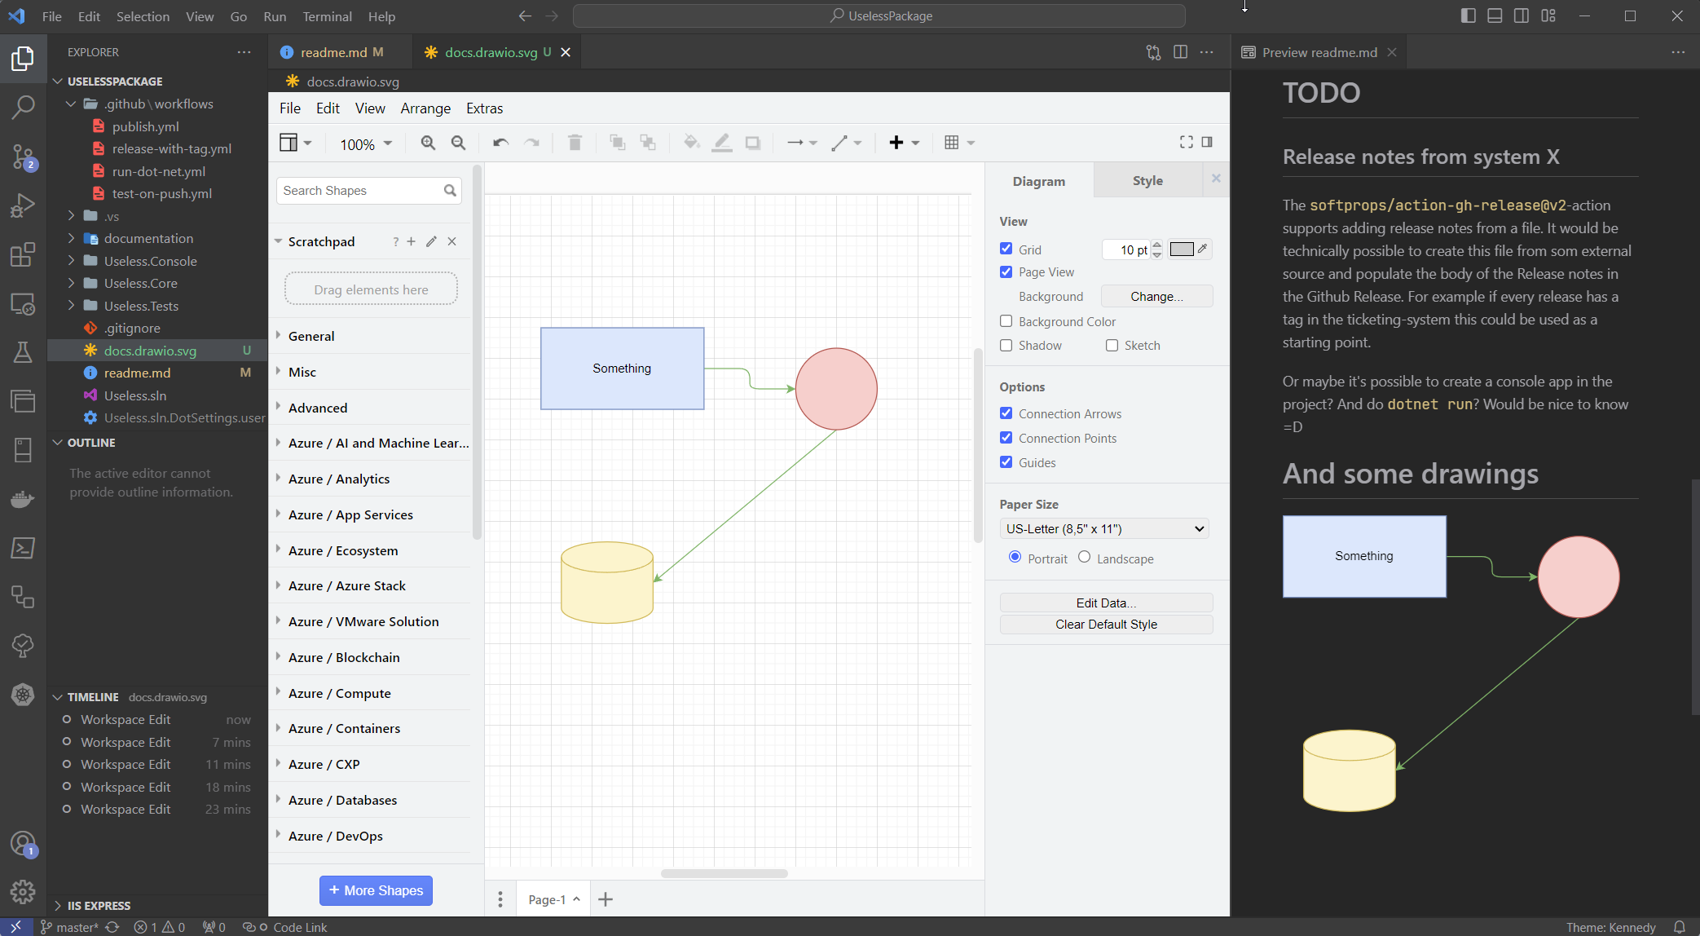Image resolution: width=1700 pixels, height=936 pixels.
Task: Toggle the Connection Arrows checkbox
Action: tap(1006, 413)
